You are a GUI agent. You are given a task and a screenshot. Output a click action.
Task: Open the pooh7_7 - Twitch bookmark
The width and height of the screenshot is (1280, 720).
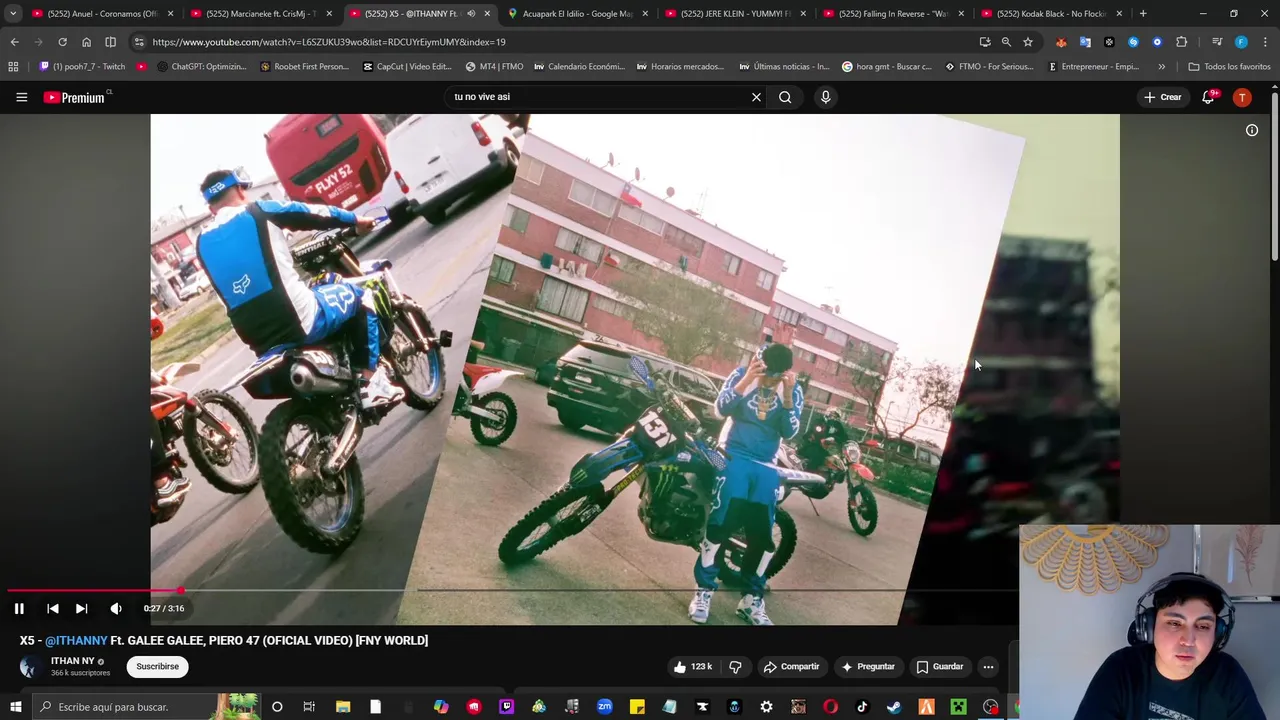coord(82,67)
